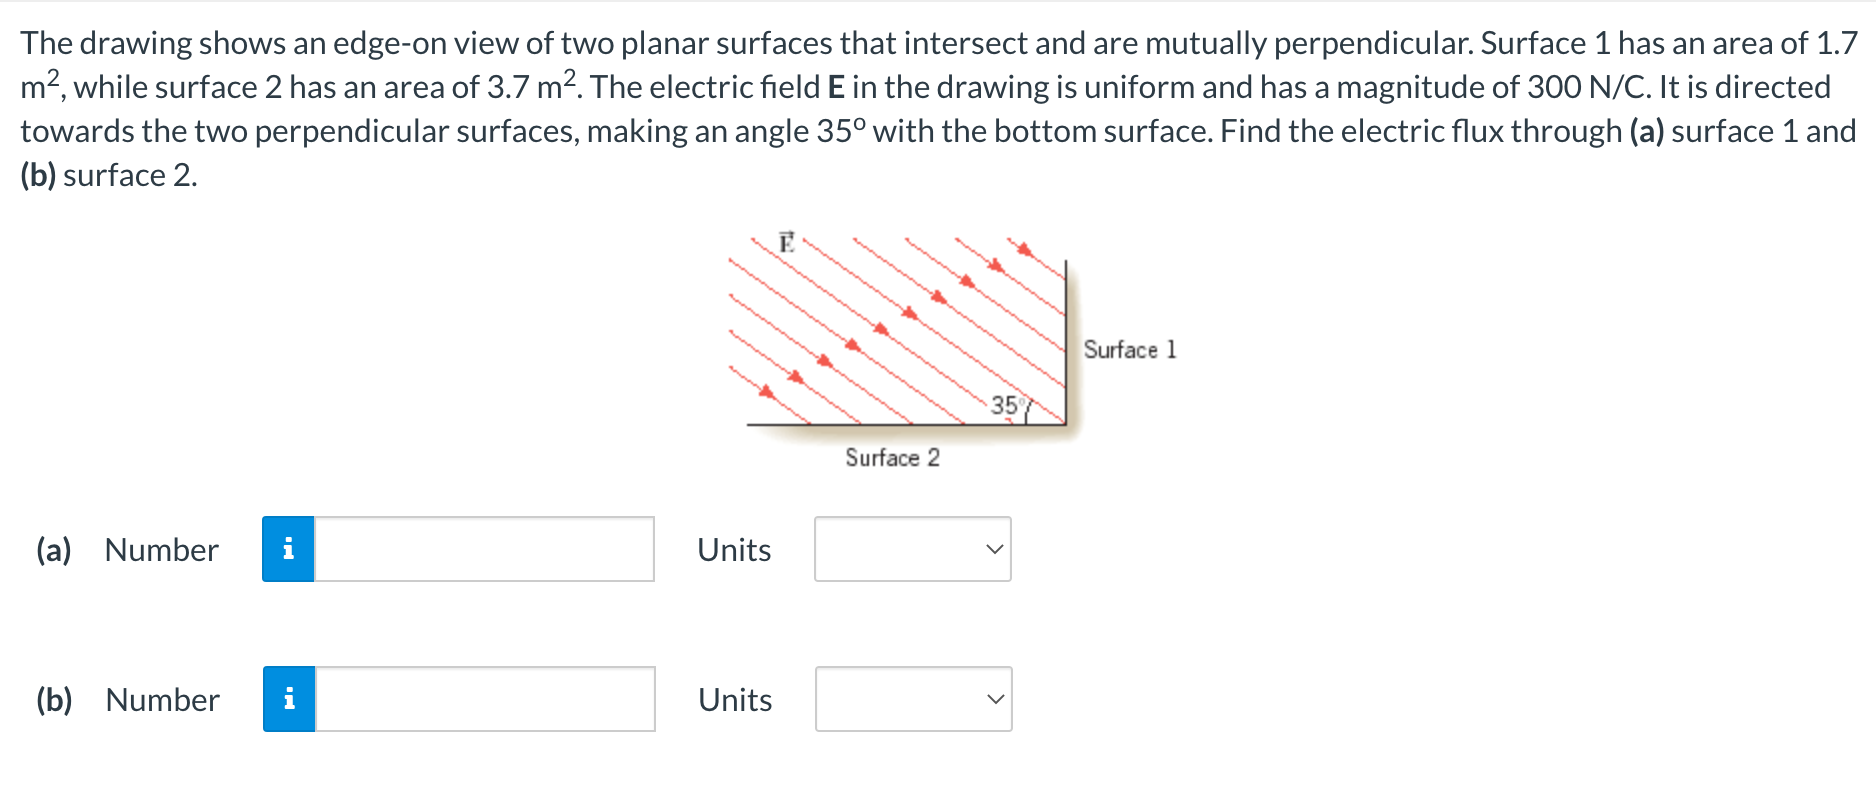Click an electric field arrow in the drawing

880,330
